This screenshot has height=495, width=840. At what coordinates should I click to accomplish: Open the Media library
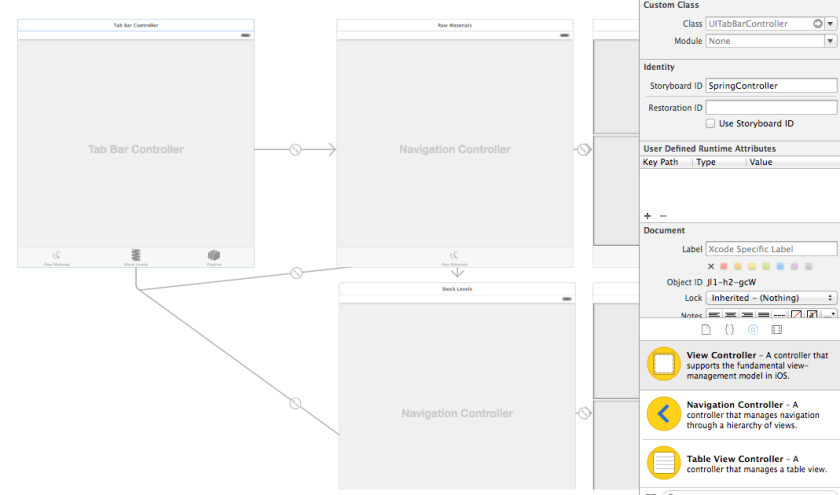coord(777,329)
